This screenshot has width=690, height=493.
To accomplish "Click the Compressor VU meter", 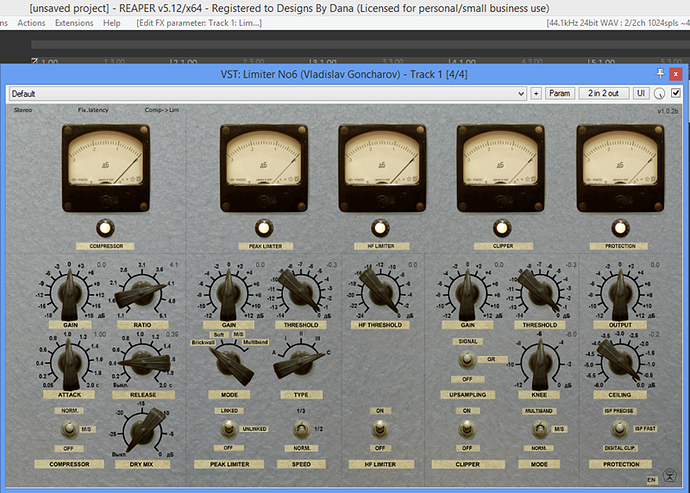I will 106,168.
